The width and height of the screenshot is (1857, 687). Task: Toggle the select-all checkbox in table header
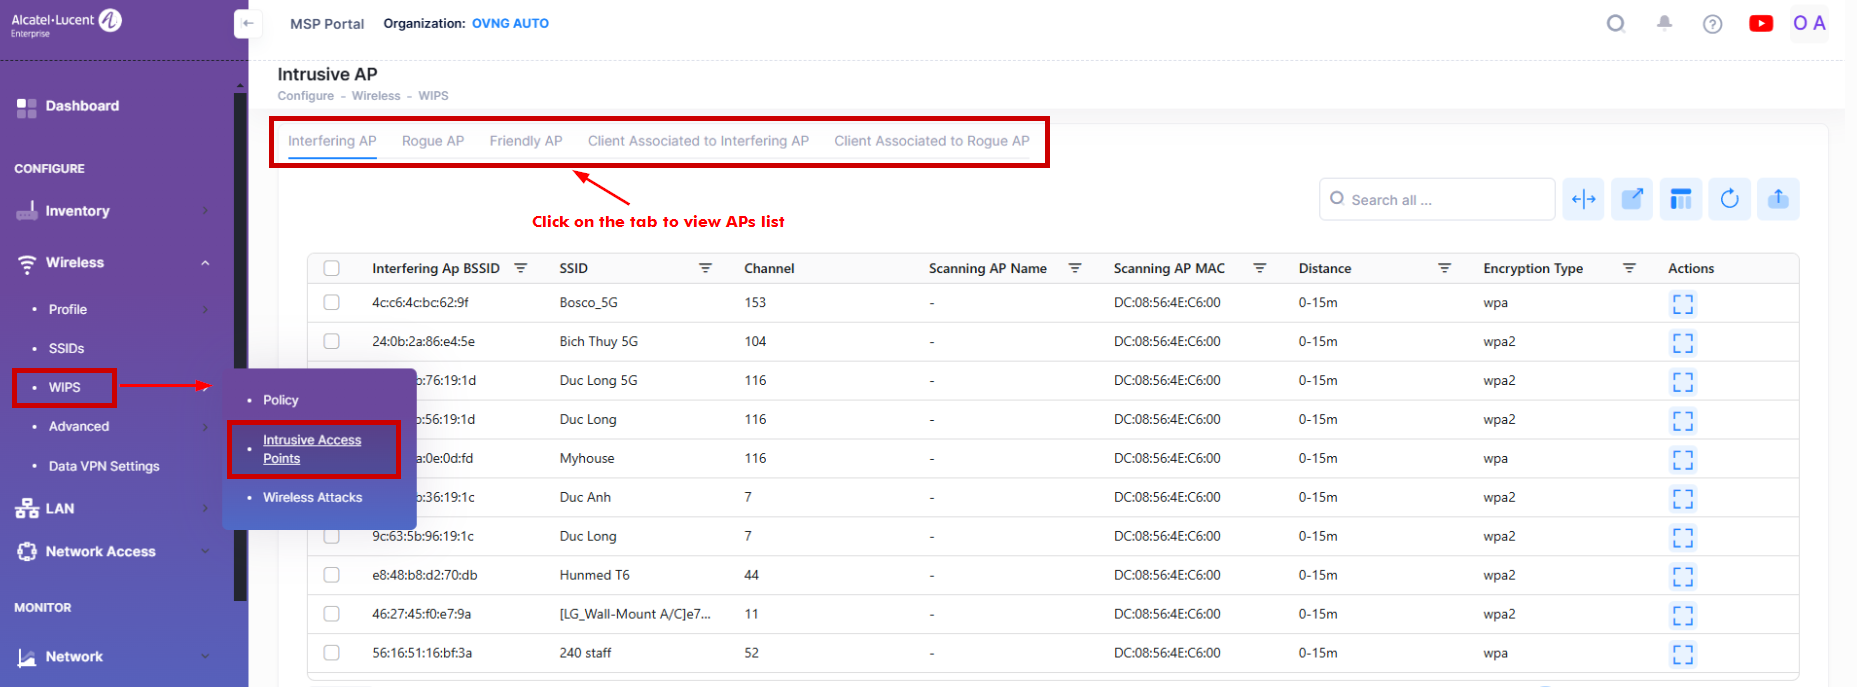[x=332, y=268]
